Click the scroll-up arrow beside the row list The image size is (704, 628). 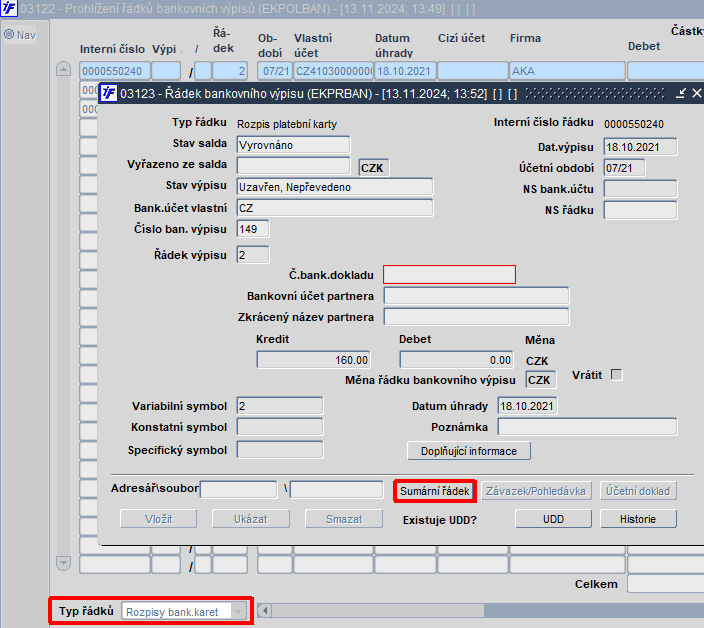[x=63, y=69]
